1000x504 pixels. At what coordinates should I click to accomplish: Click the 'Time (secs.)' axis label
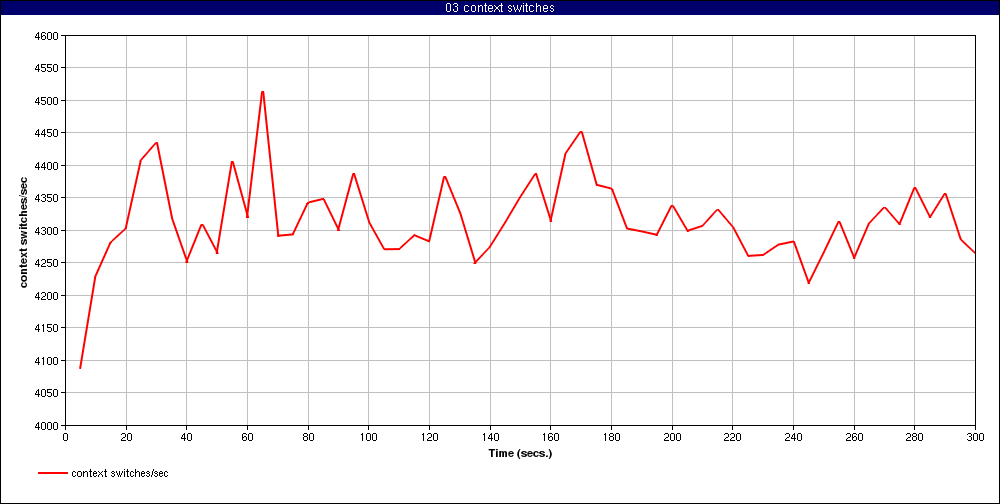(x=520, y=454)
